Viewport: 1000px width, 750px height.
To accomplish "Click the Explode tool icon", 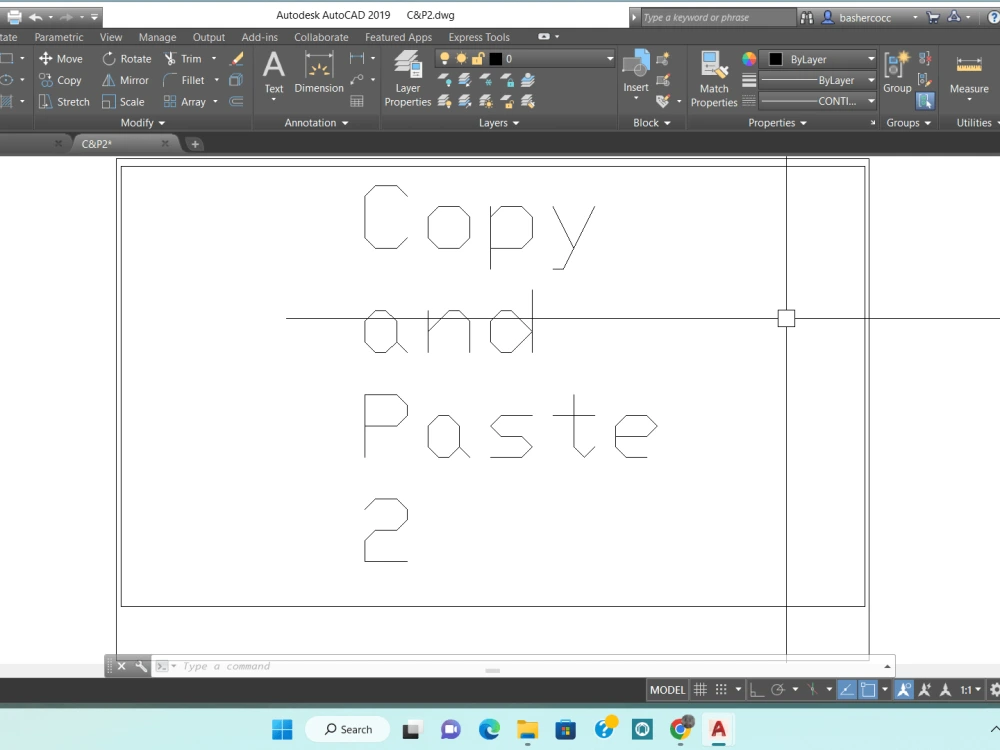I will point(236,80).
